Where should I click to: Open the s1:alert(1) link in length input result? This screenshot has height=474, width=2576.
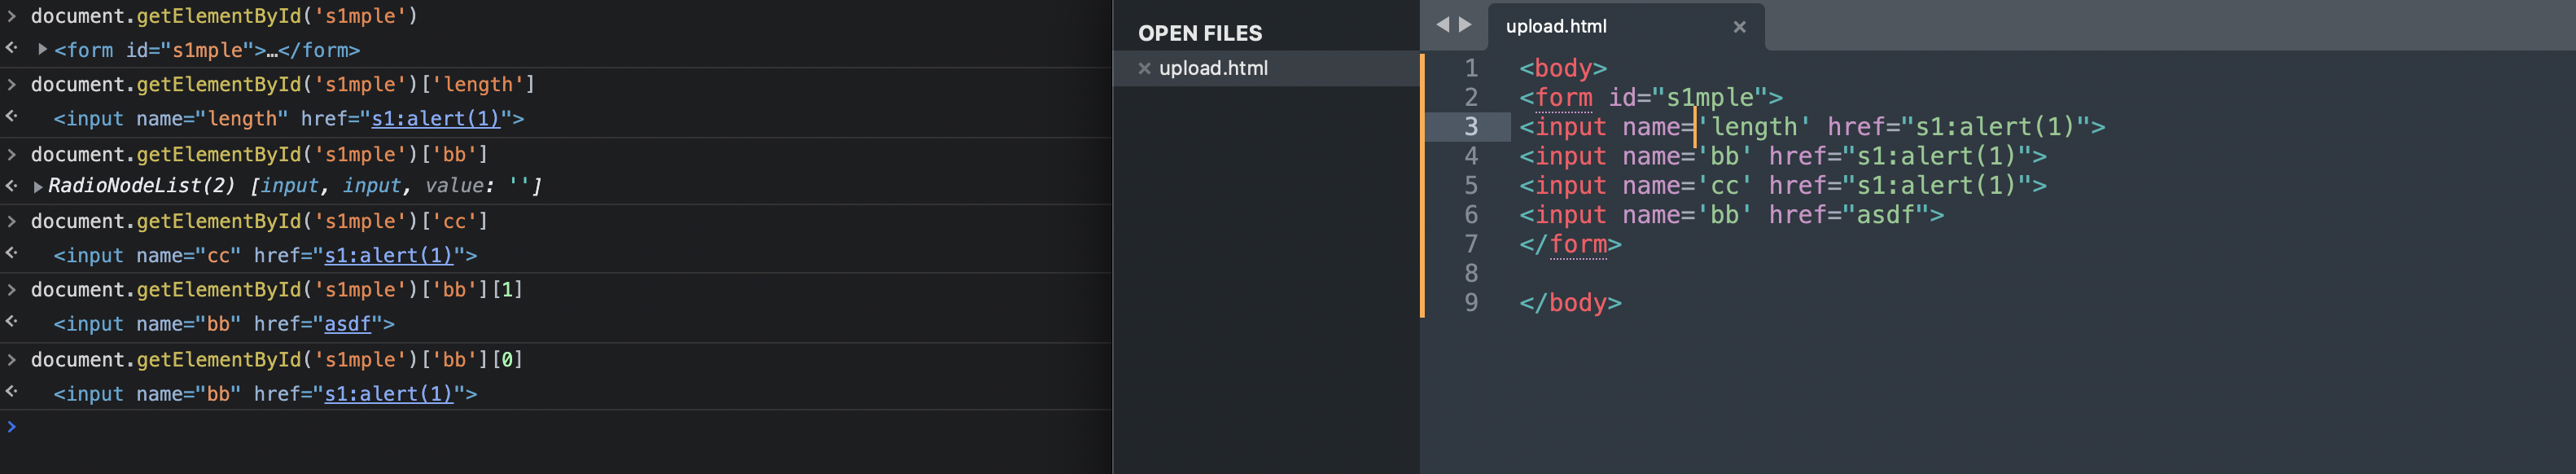point(435,119)
